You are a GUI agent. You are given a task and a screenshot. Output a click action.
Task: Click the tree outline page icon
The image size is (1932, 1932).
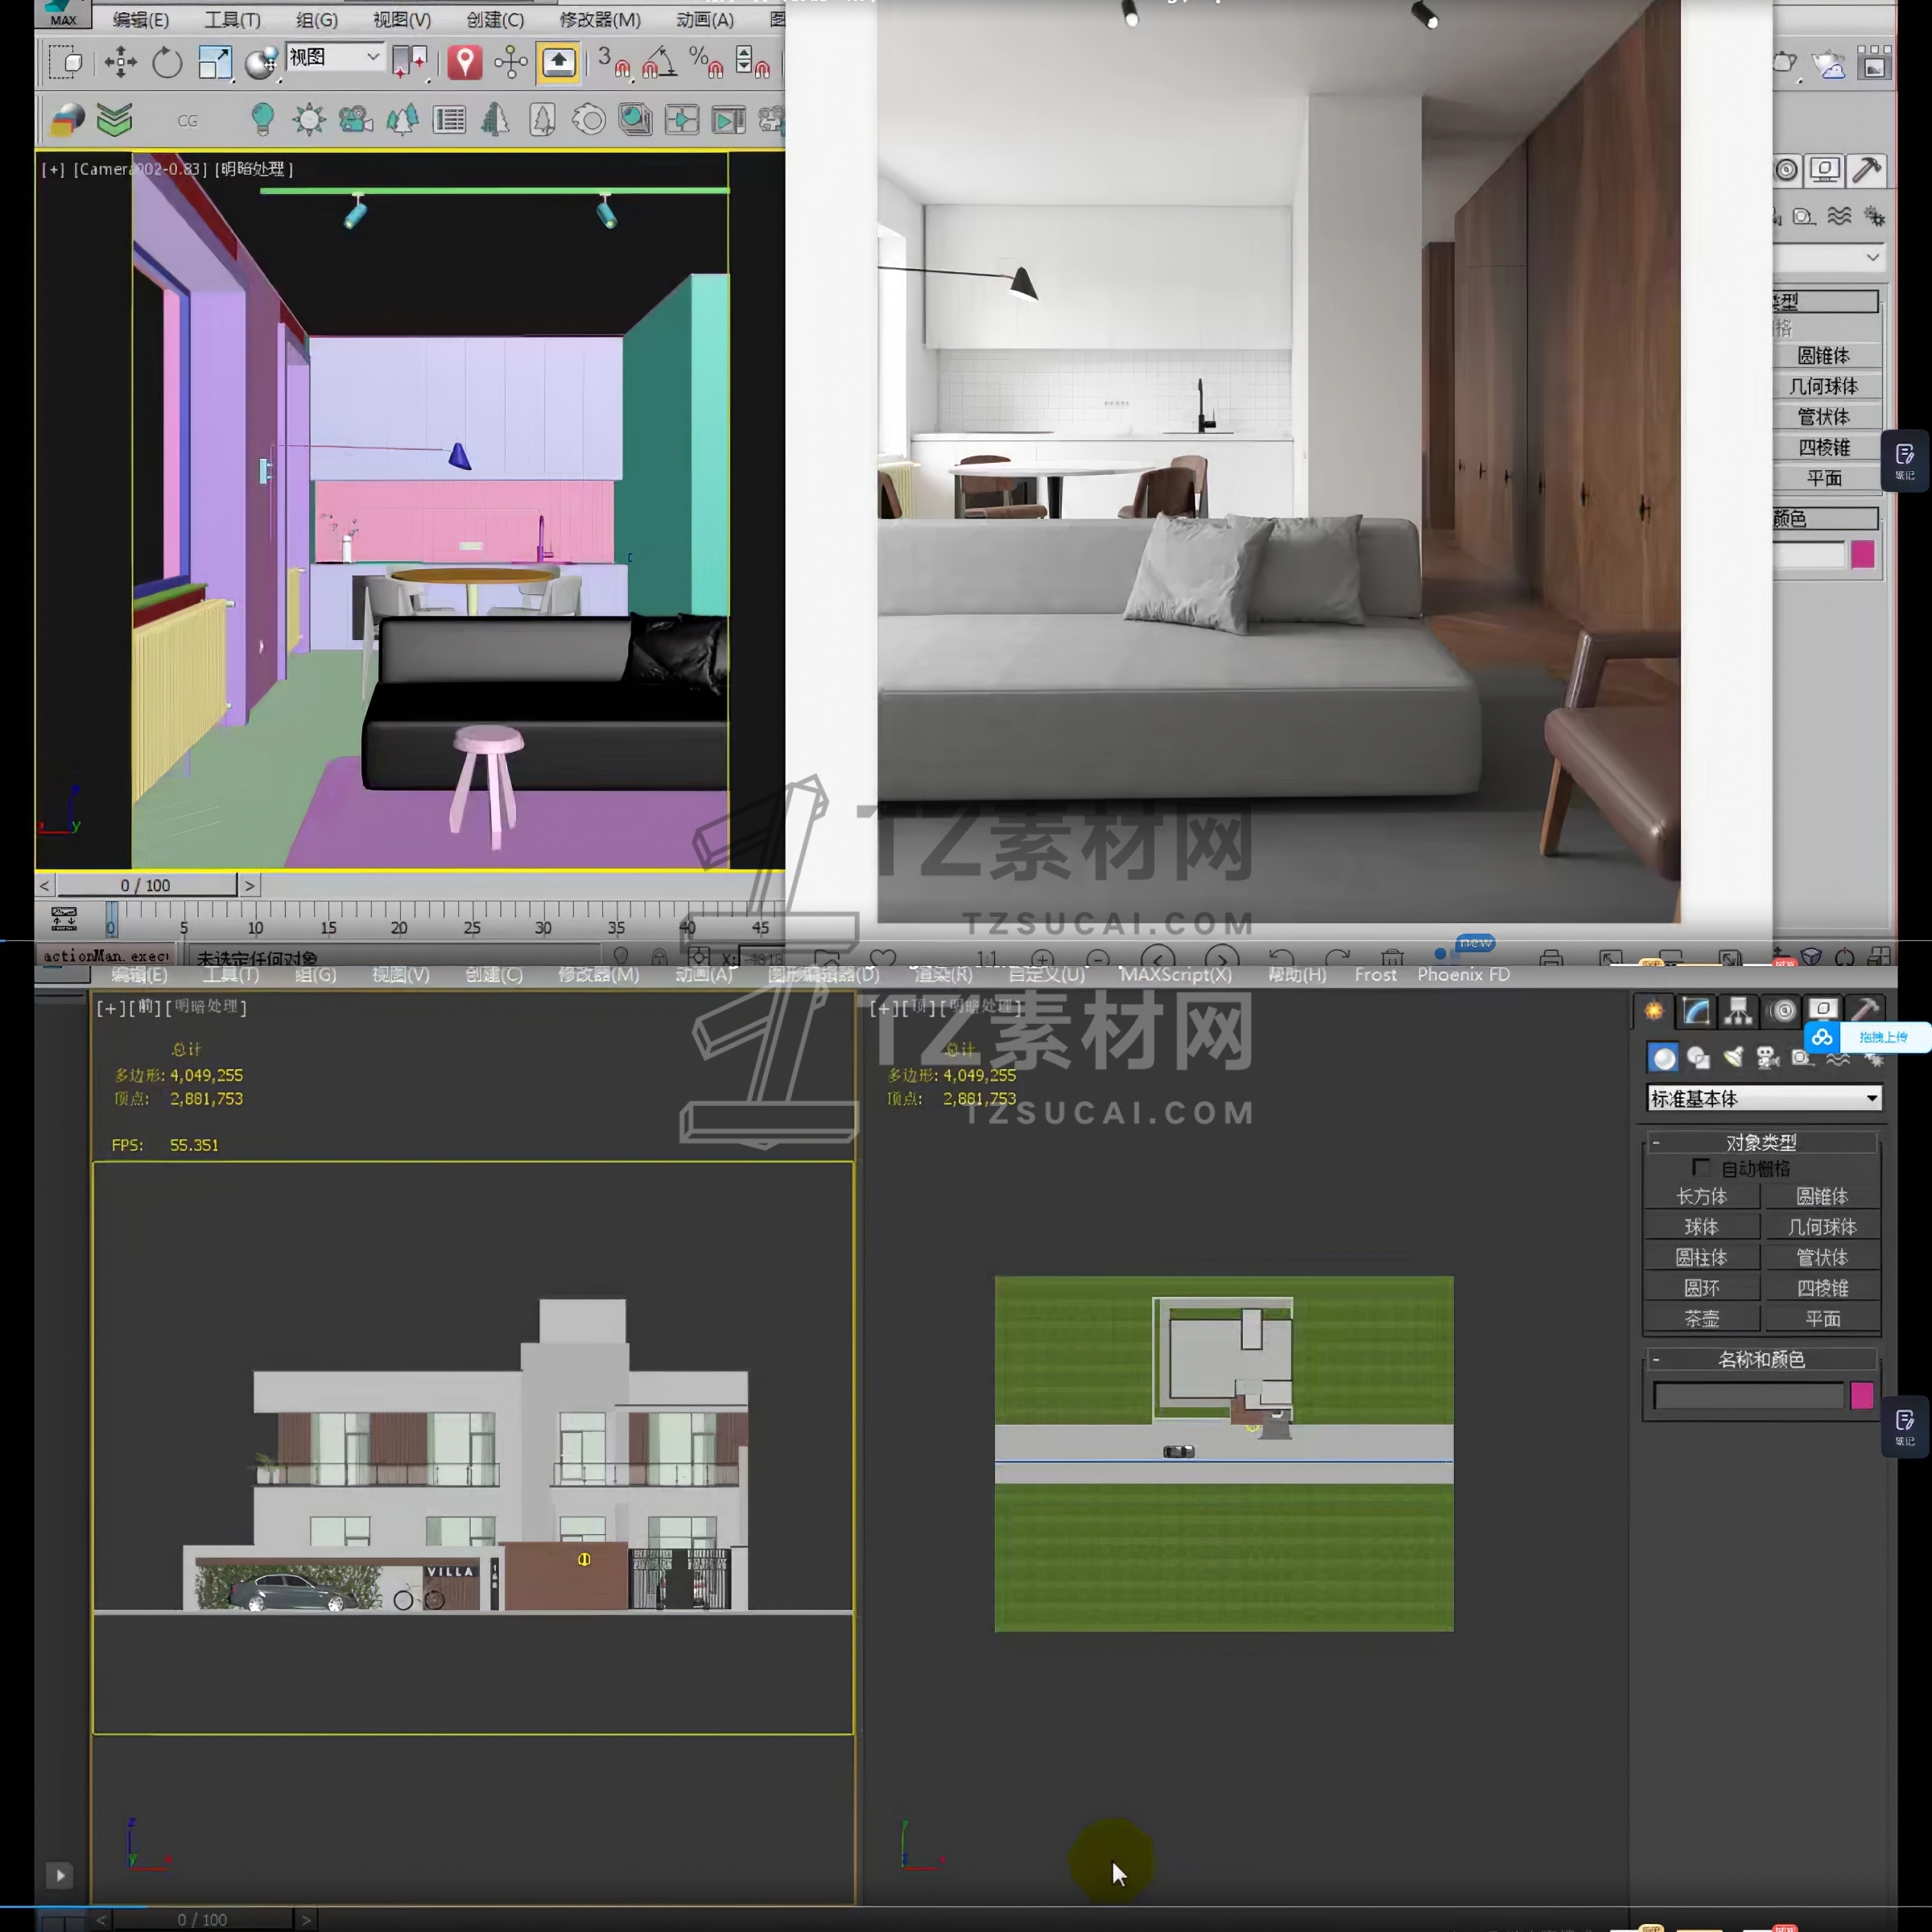click(x=542, y=120)
